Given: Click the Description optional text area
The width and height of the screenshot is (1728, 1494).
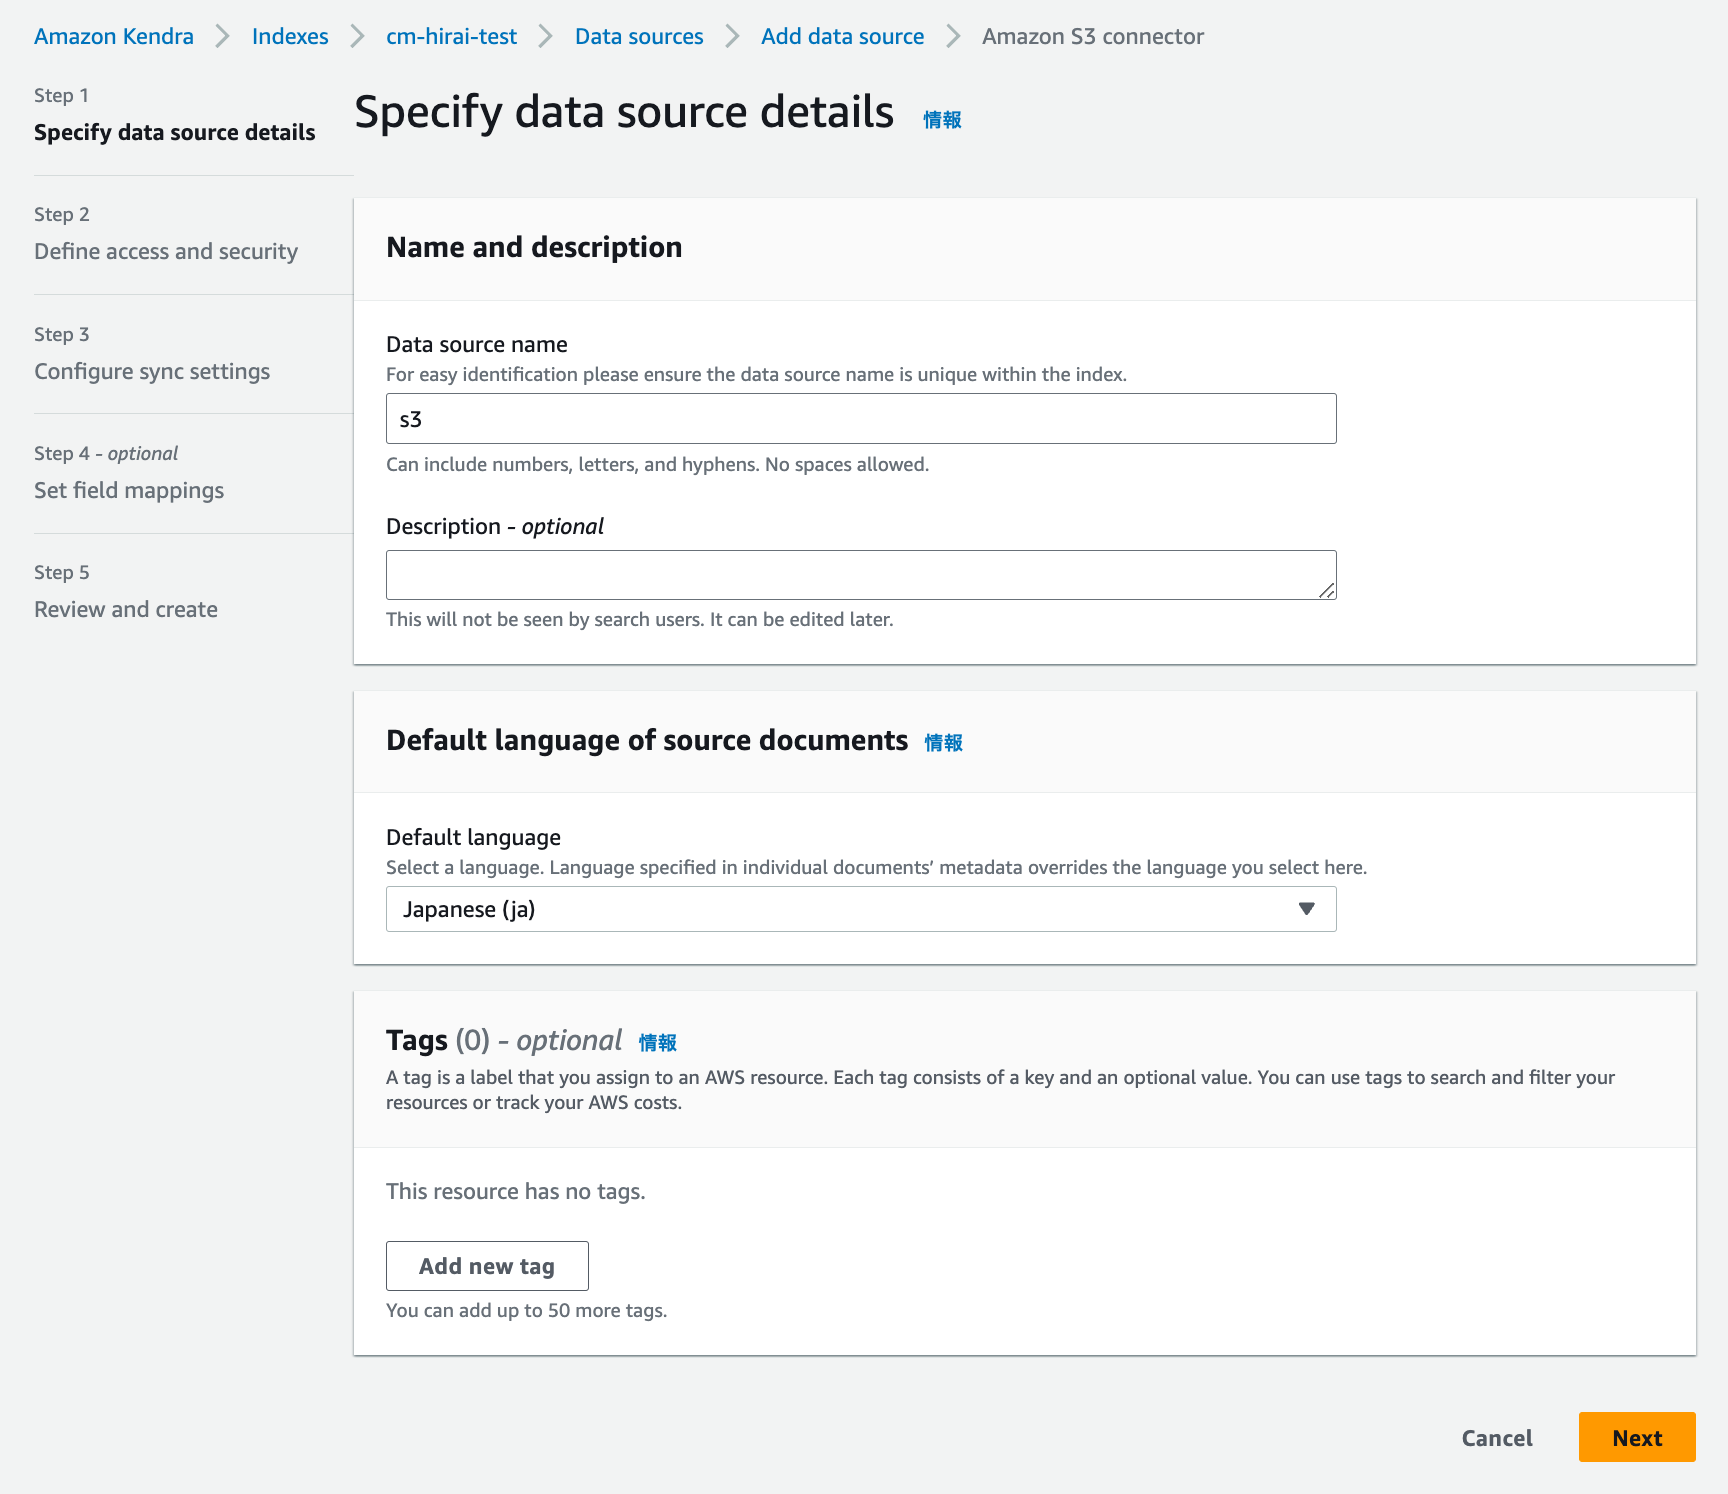Looking at the screenshot, I should coord(850,575).
